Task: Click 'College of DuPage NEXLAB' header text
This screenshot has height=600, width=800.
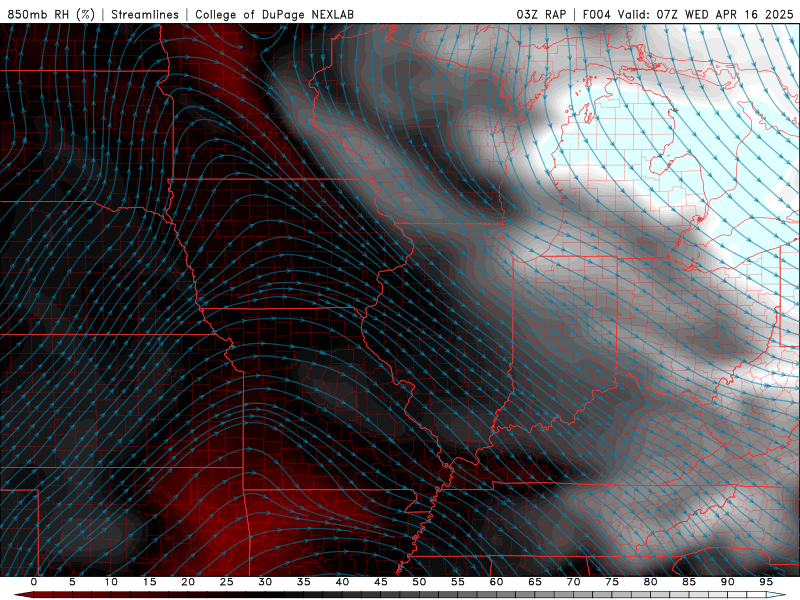Action: [274, 14]
